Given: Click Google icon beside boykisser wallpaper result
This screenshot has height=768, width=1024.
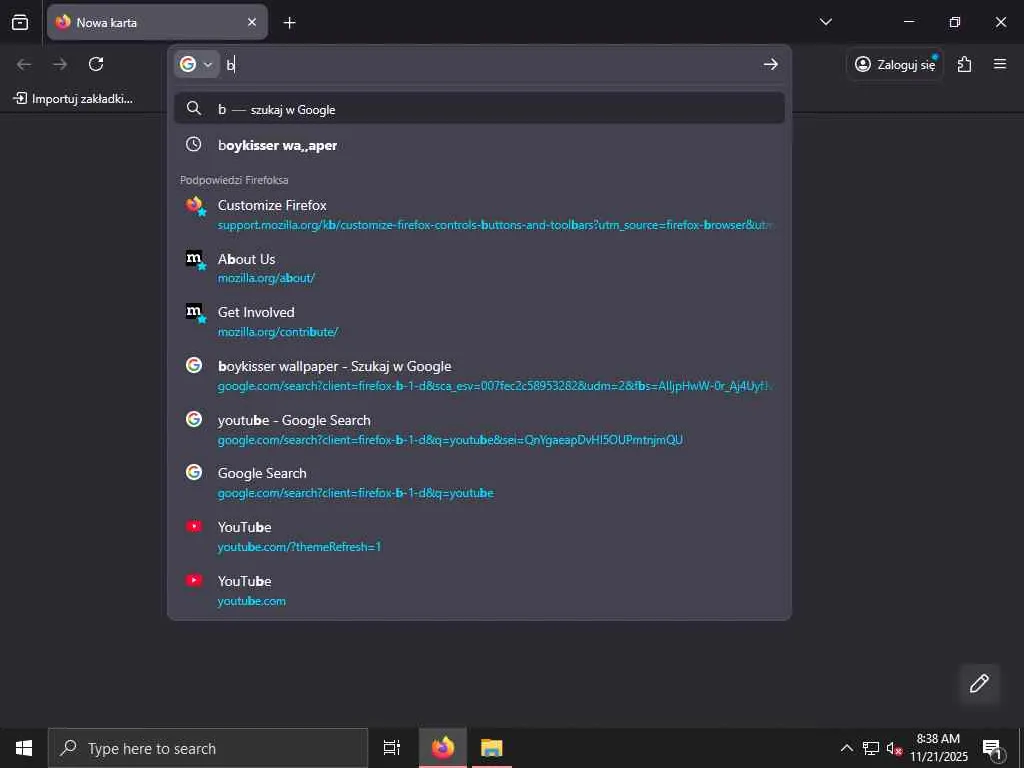Looking at the screenshot, I should coord(194,365).
